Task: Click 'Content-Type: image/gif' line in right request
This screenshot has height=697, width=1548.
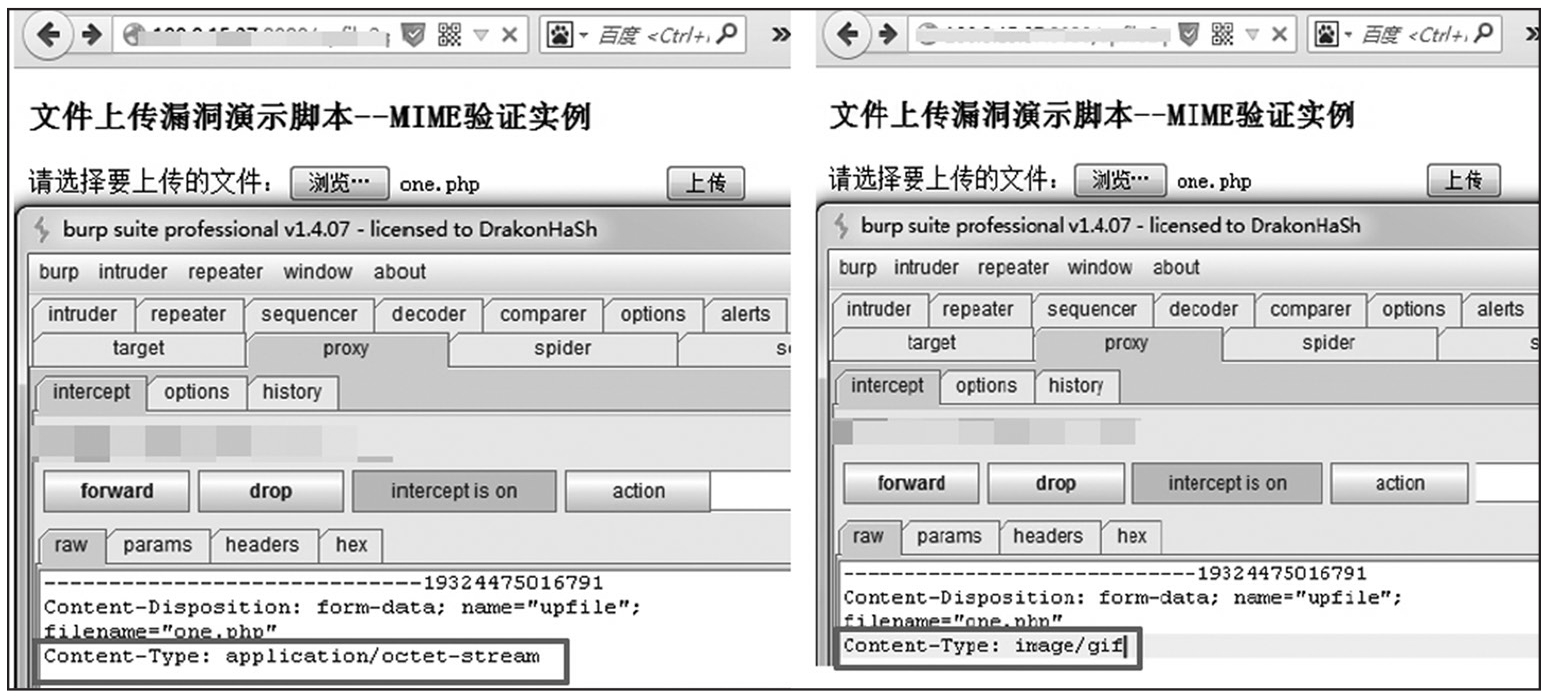Action: pyautogui.click(x=984, y=646)
